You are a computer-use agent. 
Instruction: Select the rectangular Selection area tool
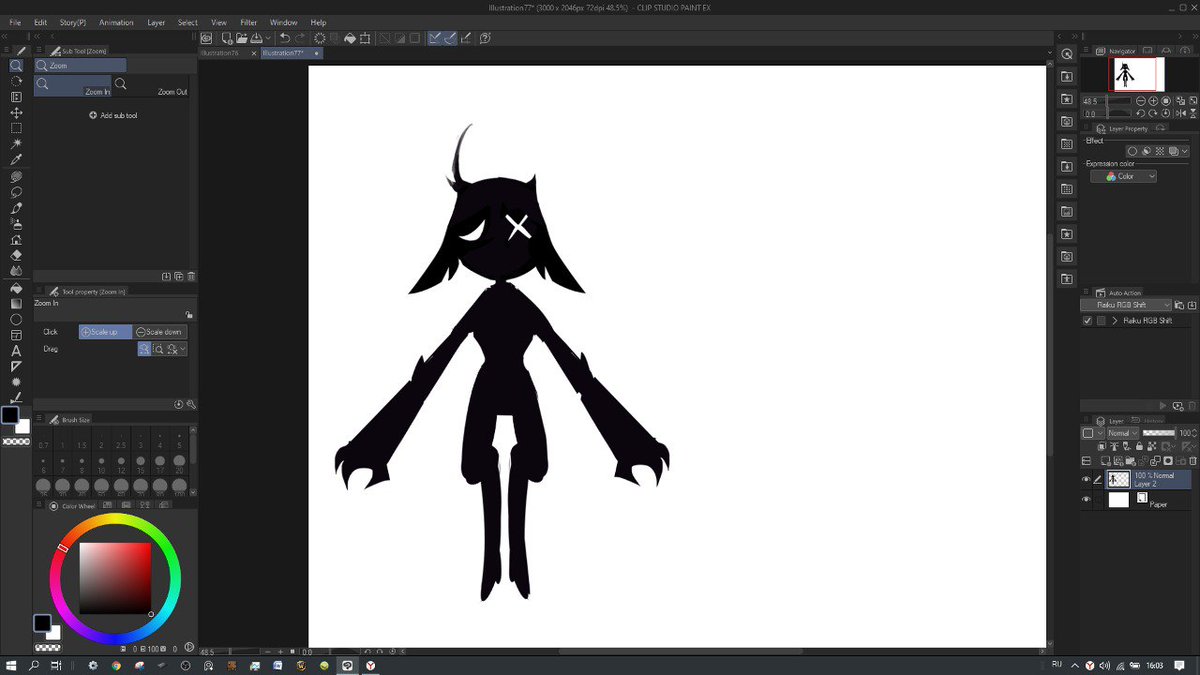16,128
